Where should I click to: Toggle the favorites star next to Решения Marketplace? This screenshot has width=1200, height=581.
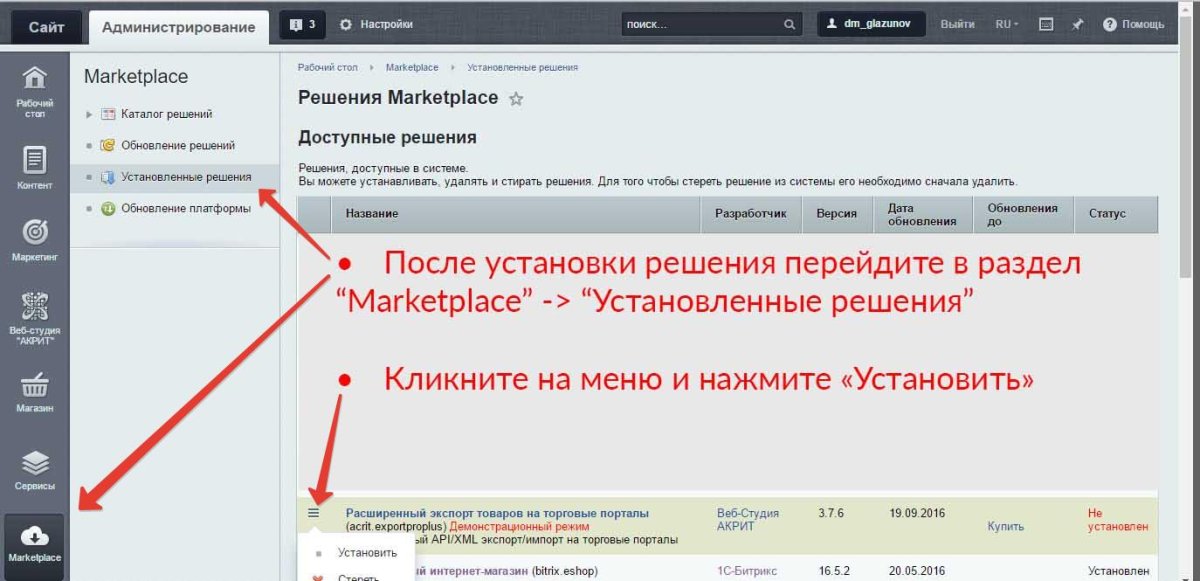click(515, 99)
